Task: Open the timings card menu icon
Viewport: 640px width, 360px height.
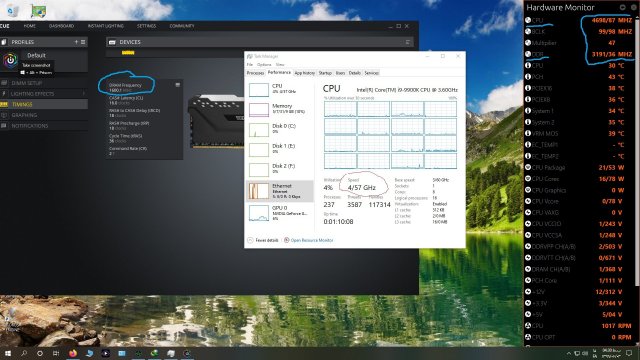Action: [x=178, y=85]
